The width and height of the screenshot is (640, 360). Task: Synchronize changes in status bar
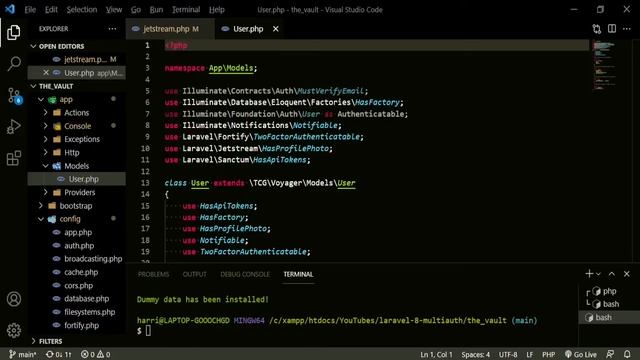[x=59, y=354]
